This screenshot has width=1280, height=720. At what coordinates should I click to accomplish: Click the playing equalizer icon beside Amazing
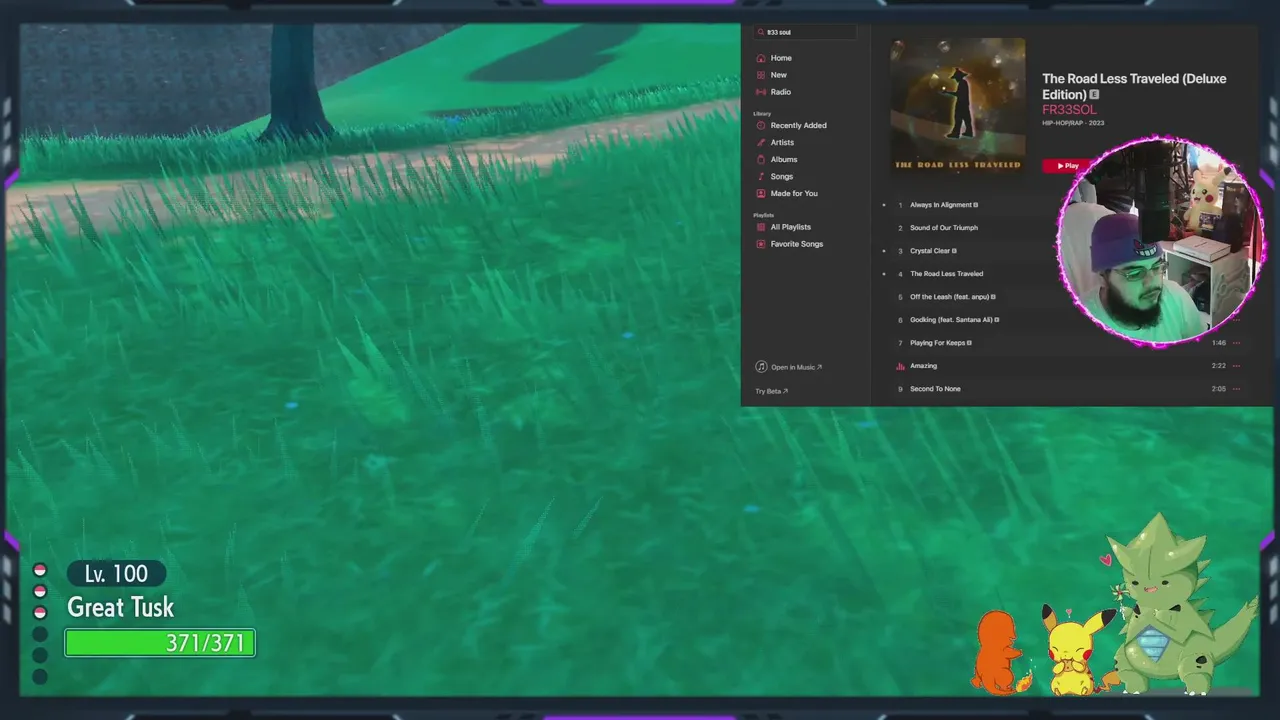(900, 366)
